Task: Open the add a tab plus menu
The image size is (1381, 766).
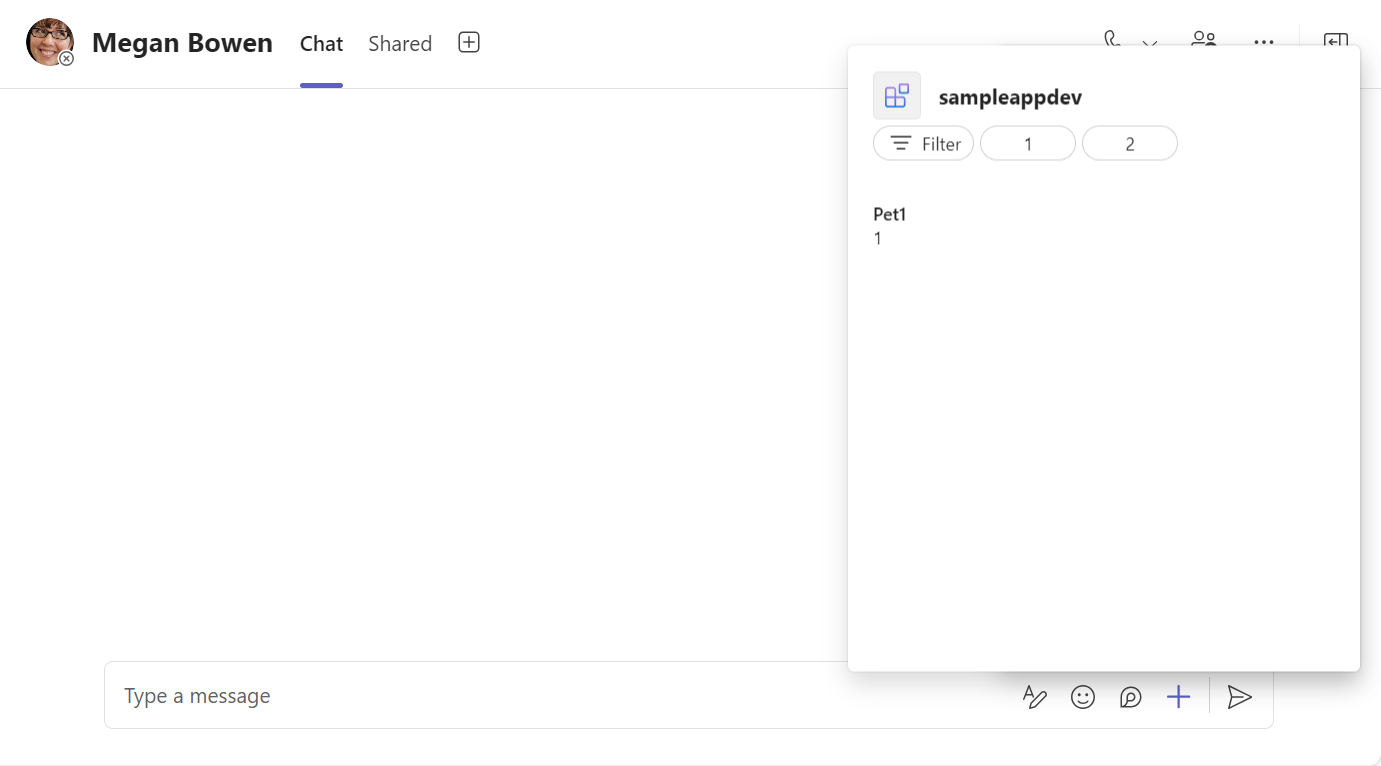Action: [x=468, y=42]
